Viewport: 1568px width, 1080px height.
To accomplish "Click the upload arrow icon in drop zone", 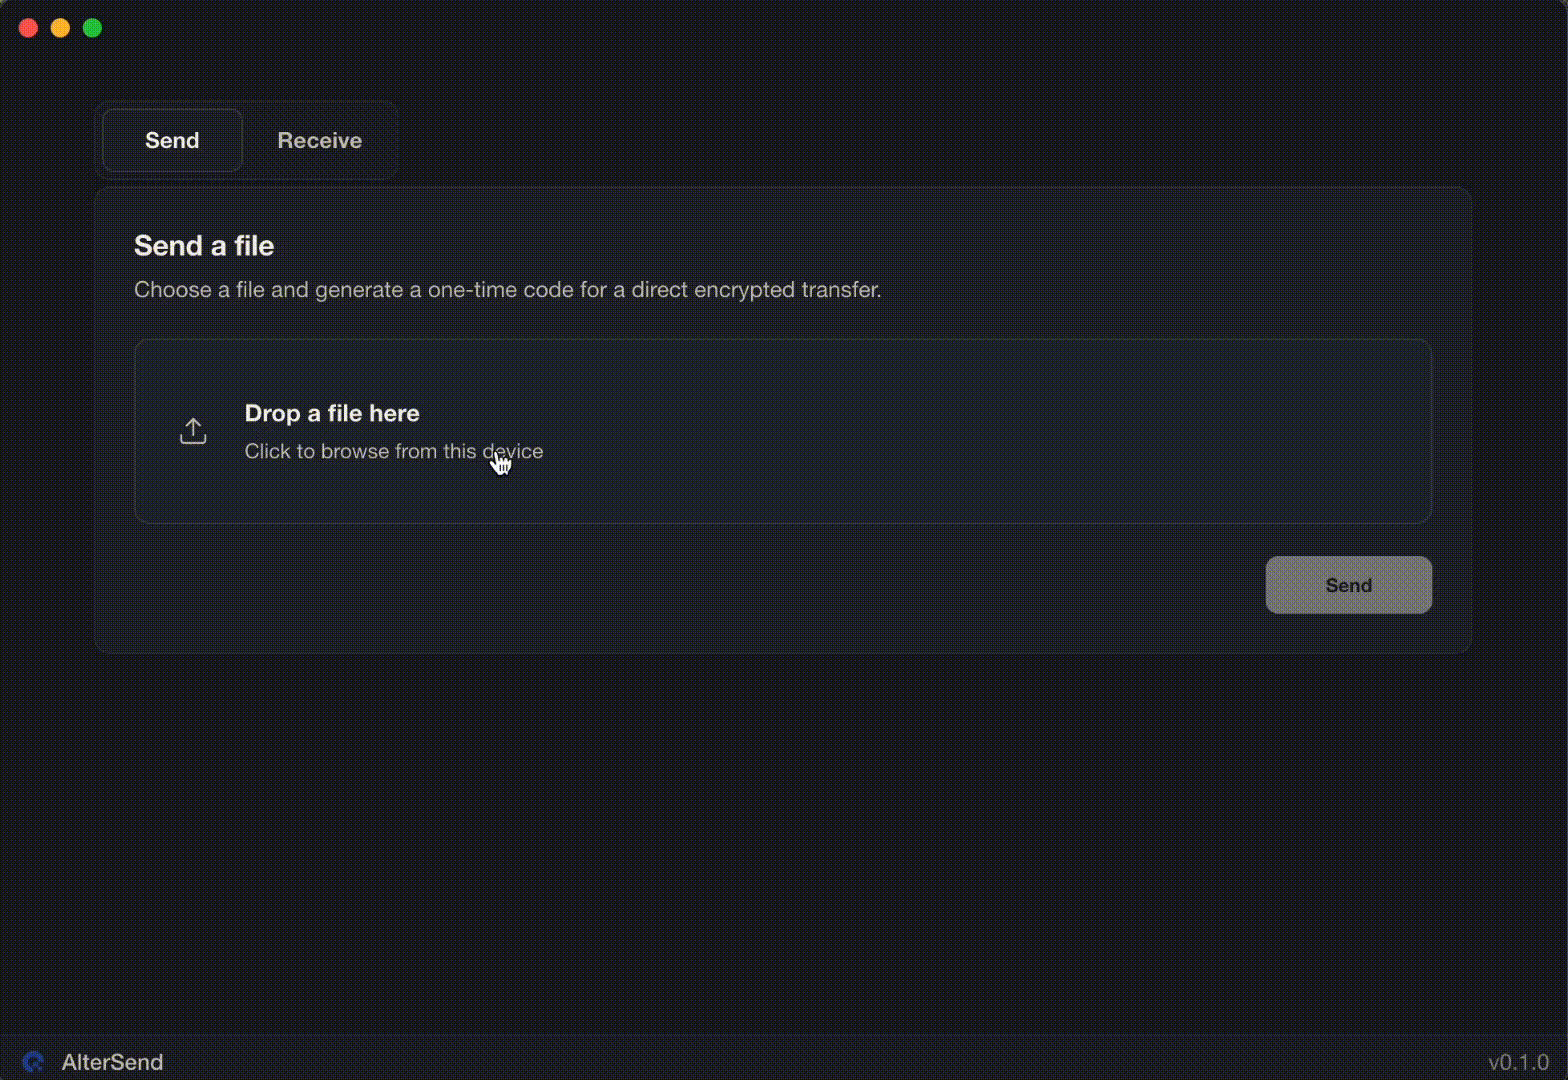I will pyautogui.click(x=193, y=431).
